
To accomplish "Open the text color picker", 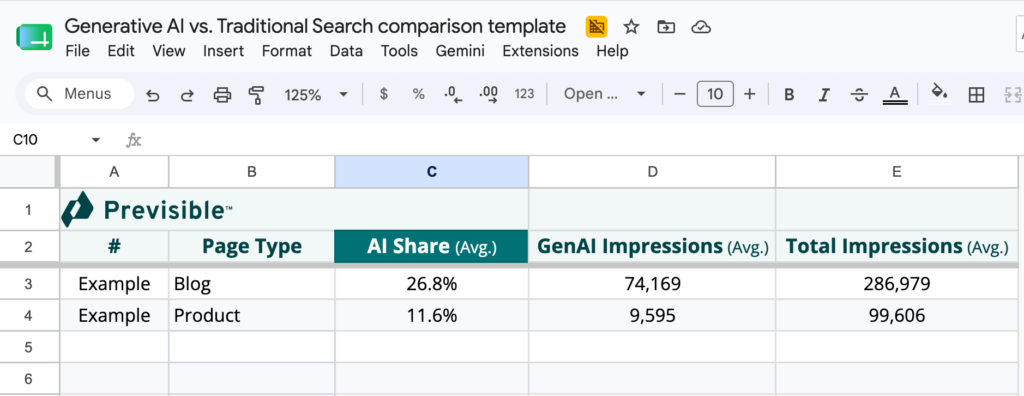I will tap(895, 95).
